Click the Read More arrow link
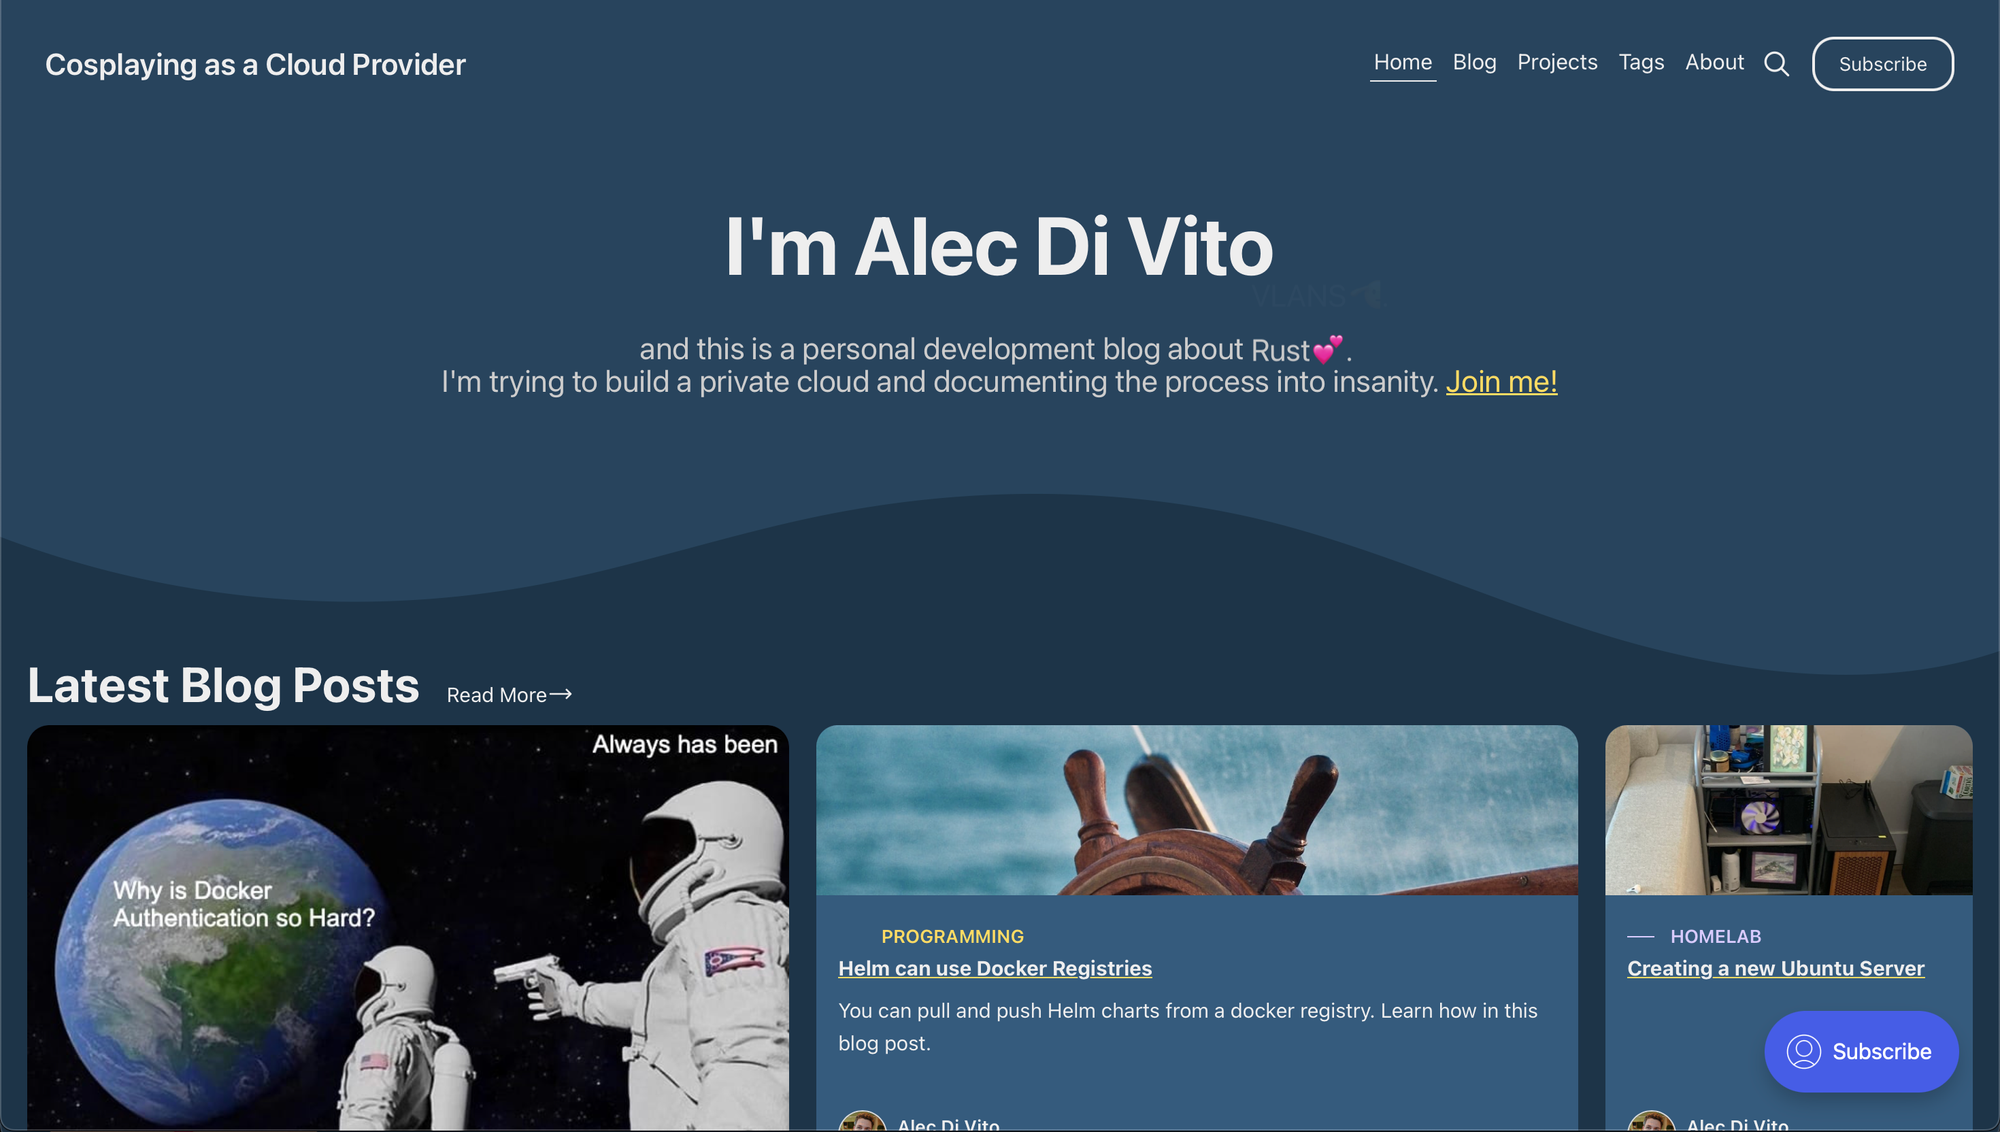The width and height of the screenshot is (2000, 1132). (509, 694)
